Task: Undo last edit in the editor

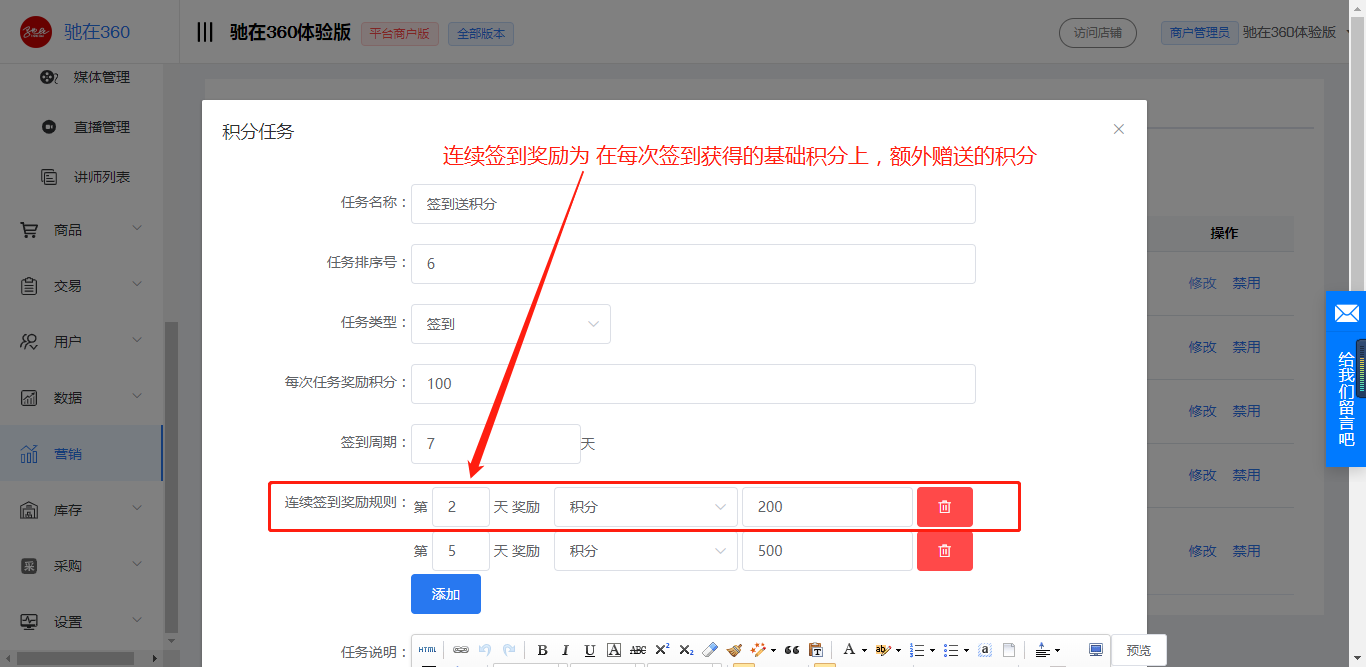Action: (x=485, y=650)
